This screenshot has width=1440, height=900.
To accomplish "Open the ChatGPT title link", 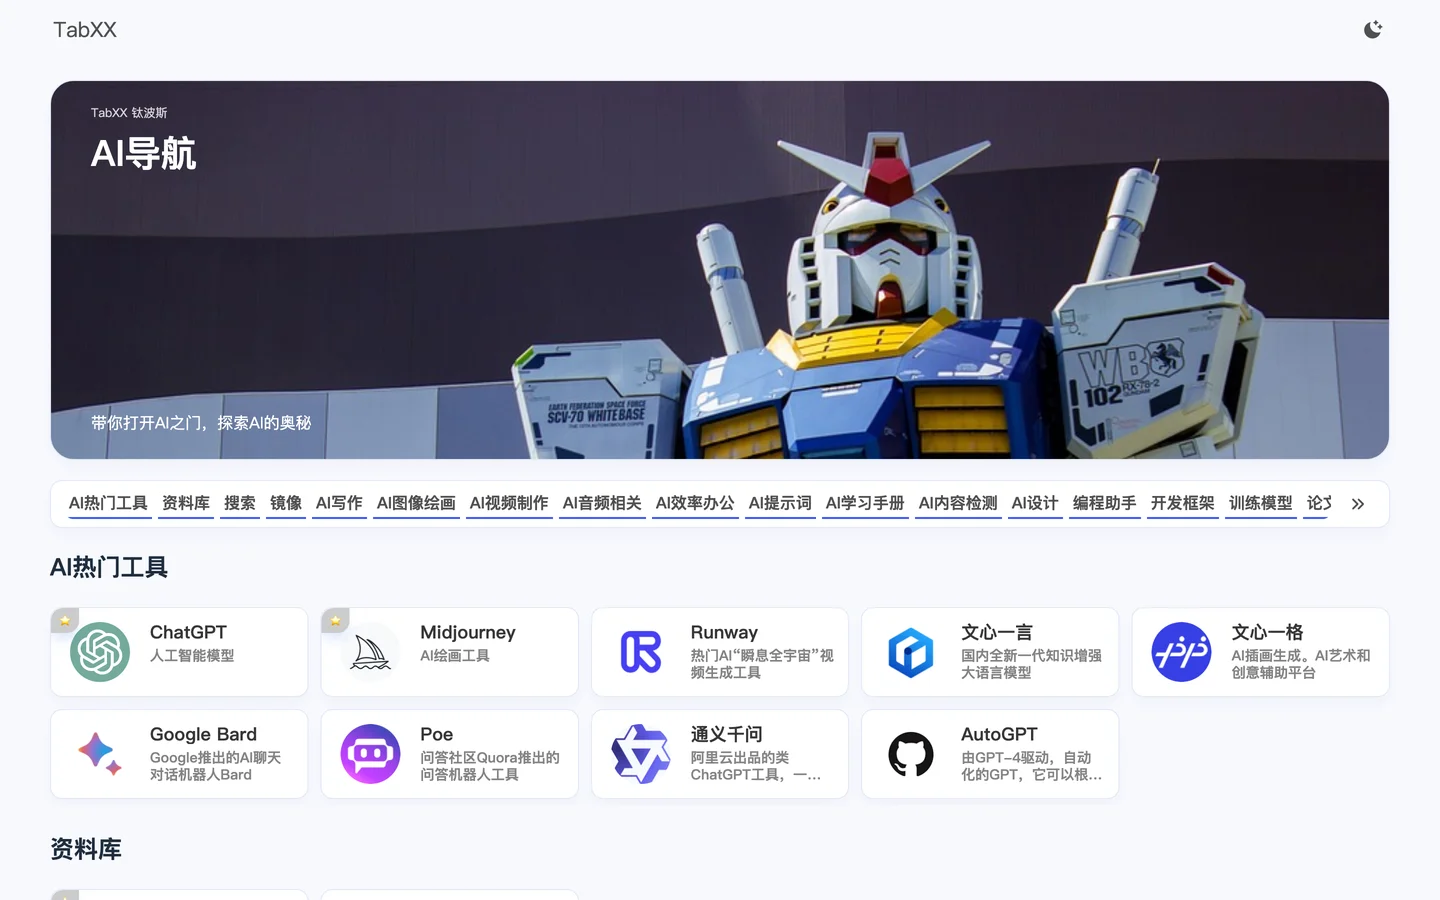I will tap(188, 633).
